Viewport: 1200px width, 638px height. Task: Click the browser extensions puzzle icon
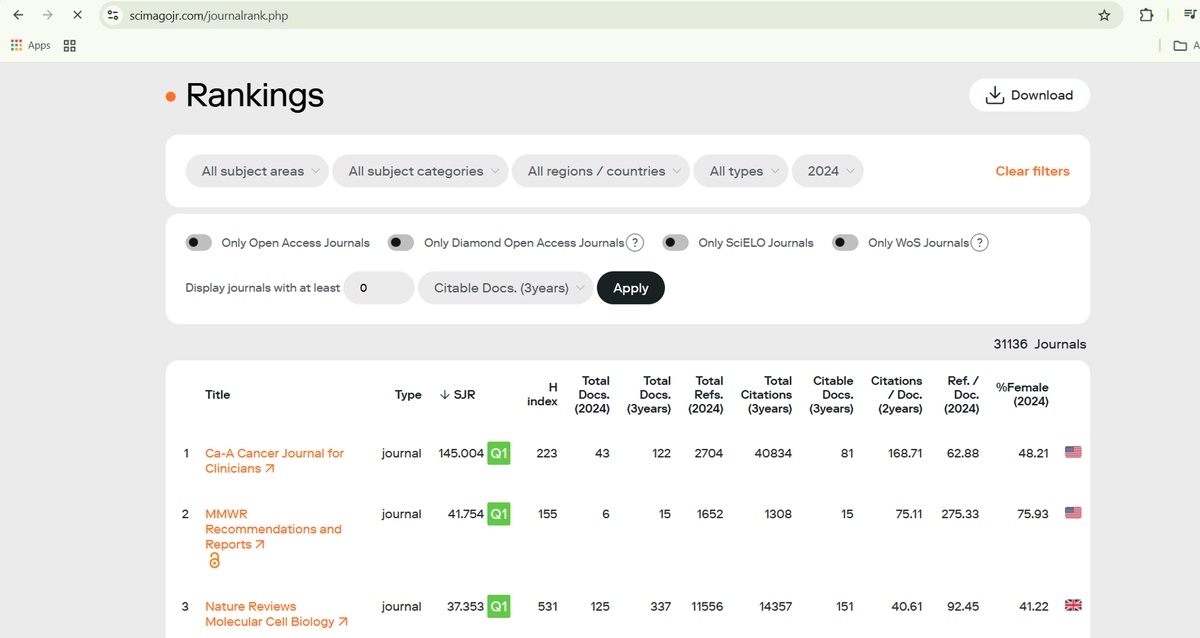[1146, 15]
